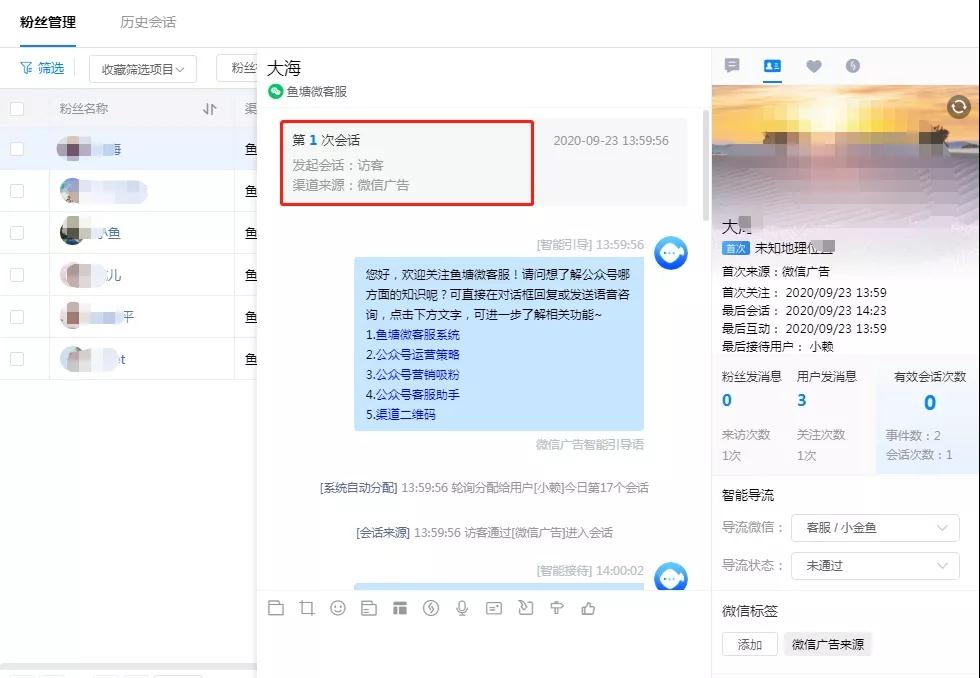Select the screenshot crop tool
The width and height of the screenshot is (980, 678).
pyautogui.click(x=307, y=608)
